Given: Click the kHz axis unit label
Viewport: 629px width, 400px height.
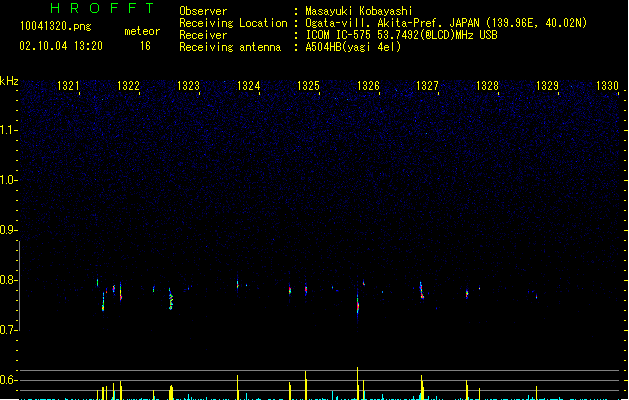Looking at the screenshot, I should point(9,81).
